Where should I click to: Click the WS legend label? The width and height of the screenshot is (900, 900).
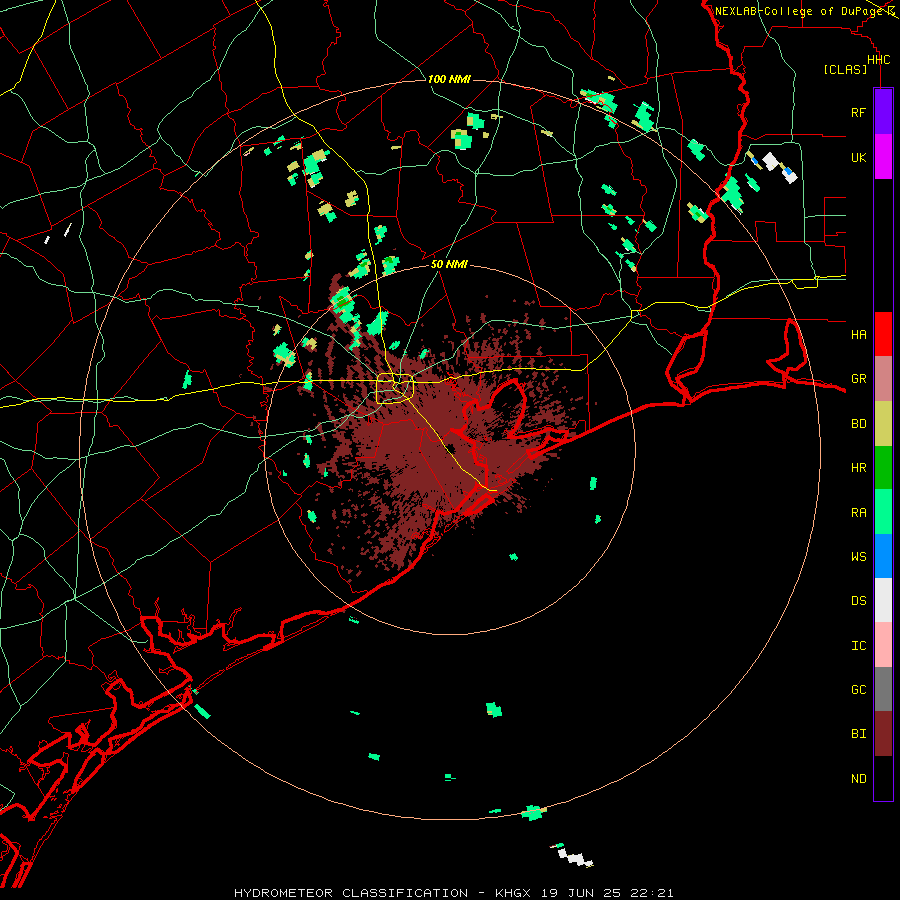coord(859,556)
